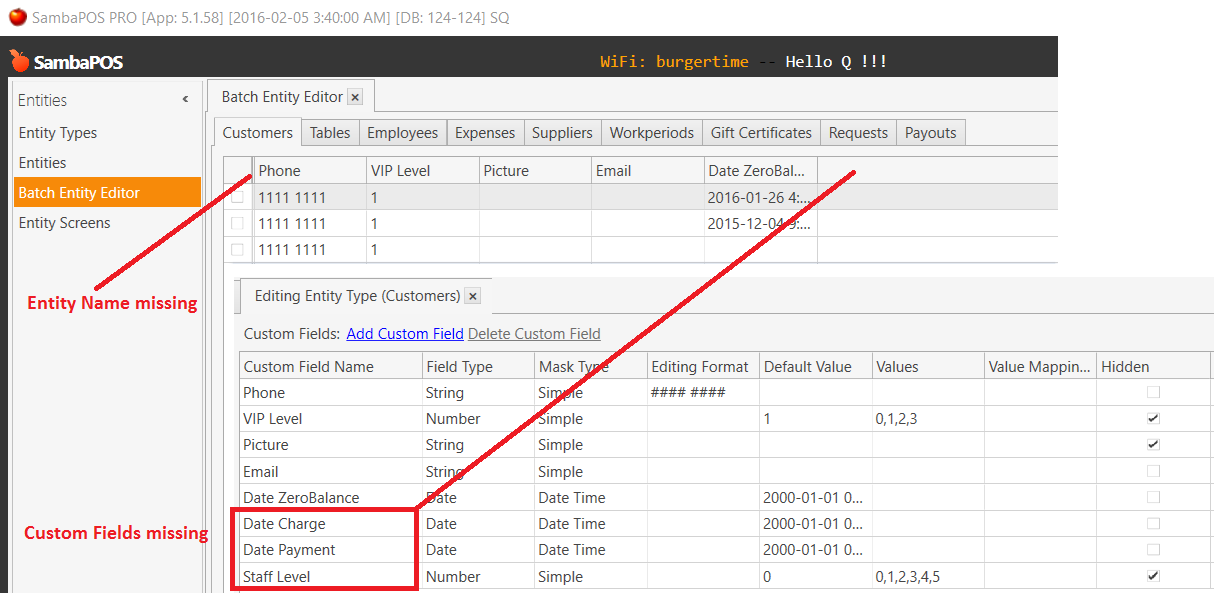Viewport: 1214px width, 593px height.
Task: Toggle Hidden checkbox for Email field
Action: (x=1153, y=472)
